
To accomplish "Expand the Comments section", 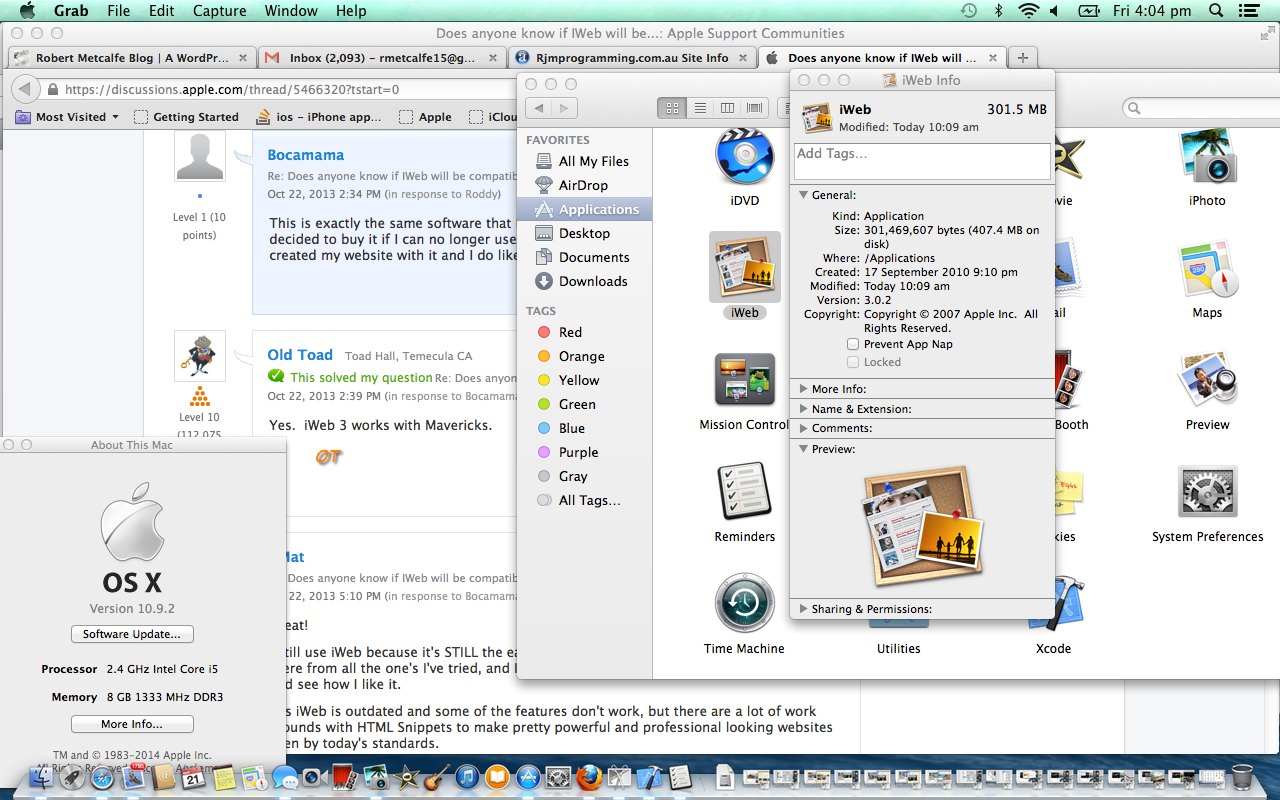I will click(803, 428).
